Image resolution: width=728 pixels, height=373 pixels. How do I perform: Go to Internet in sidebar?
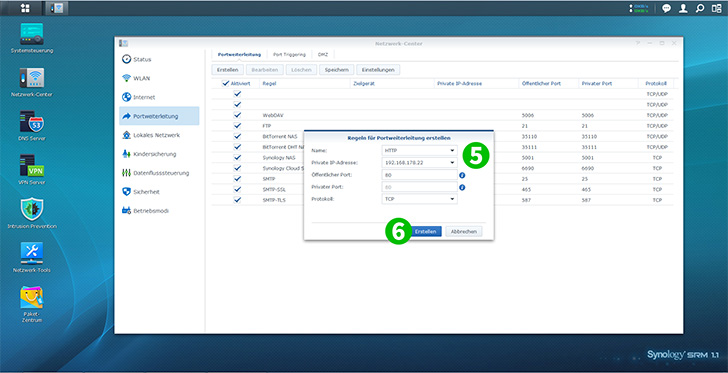pos(159,97)
